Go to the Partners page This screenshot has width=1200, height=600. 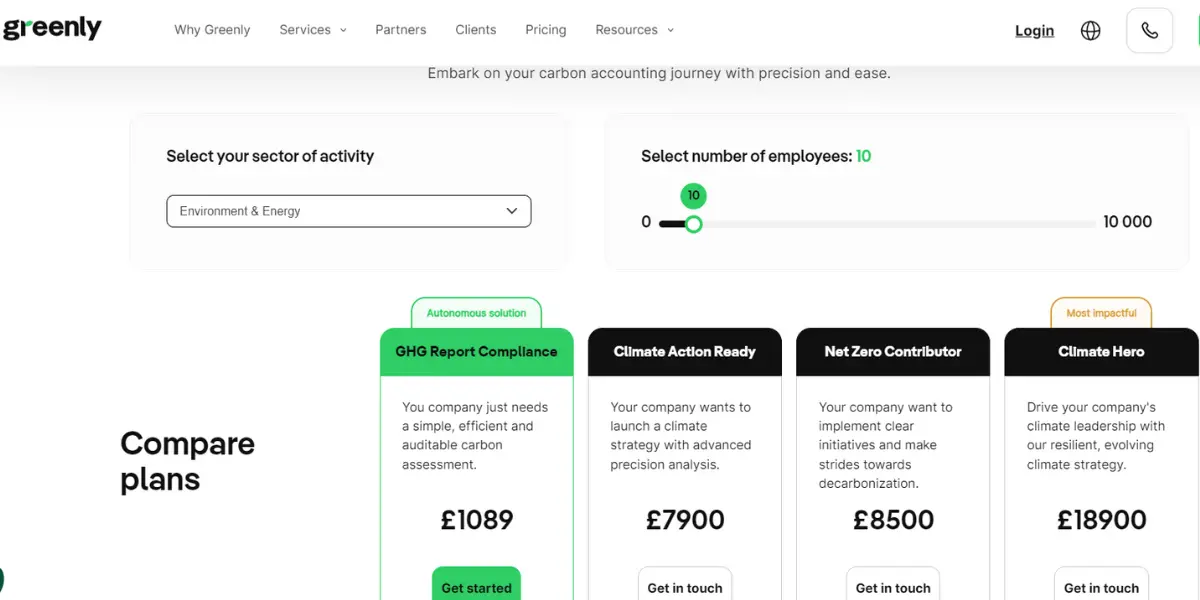pyautogui.click(x=401, y=30)
